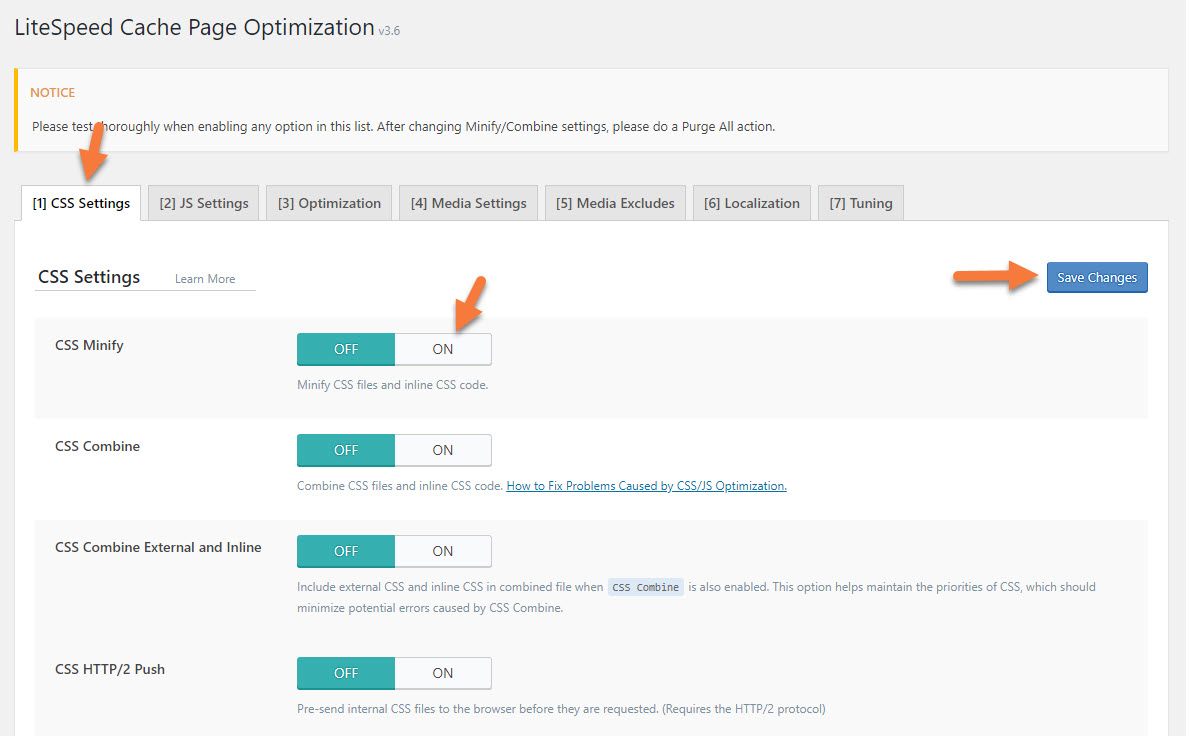Screen dimensions: 1186x736
Task: Click the CSS/JS Optimization troubleshooting link
Action: click(x=646, y=485)
